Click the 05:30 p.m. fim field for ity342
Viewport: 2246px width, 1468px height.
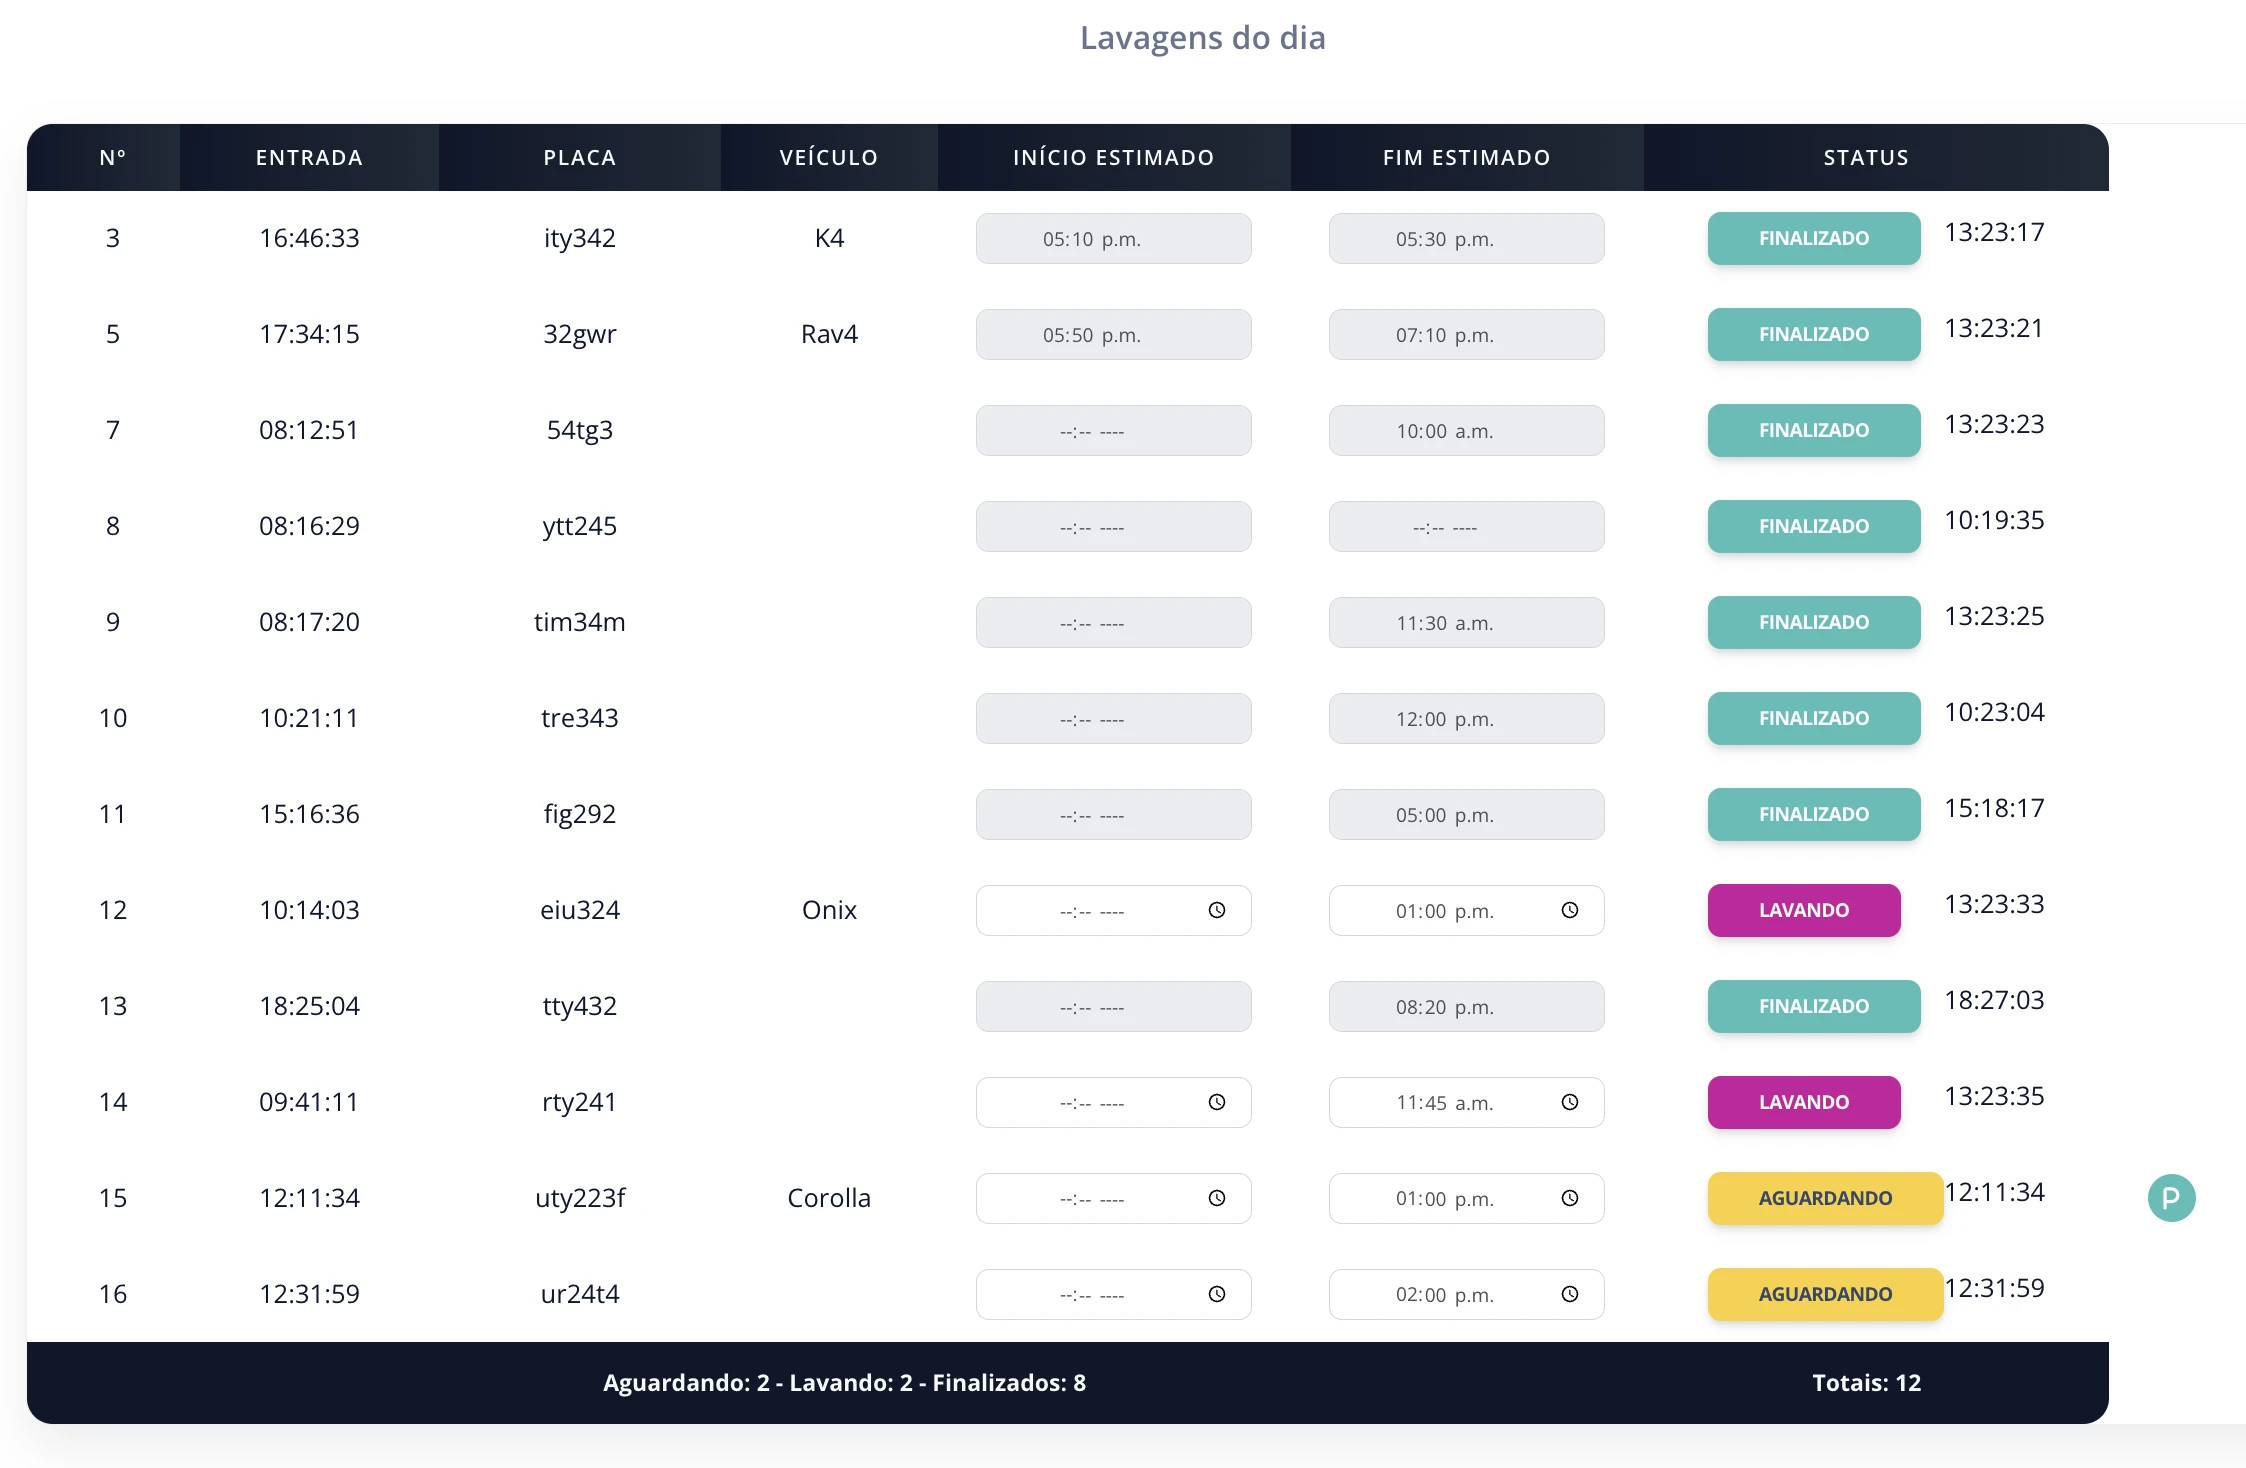1466,238
